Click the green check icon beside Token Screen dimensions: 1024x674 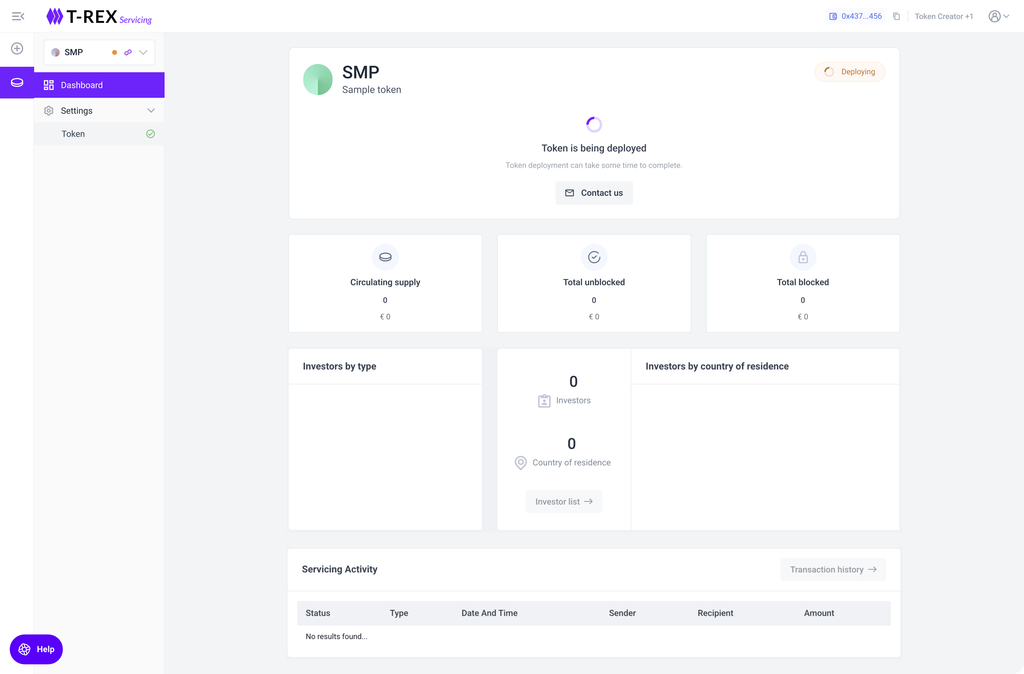click(150, 134)
